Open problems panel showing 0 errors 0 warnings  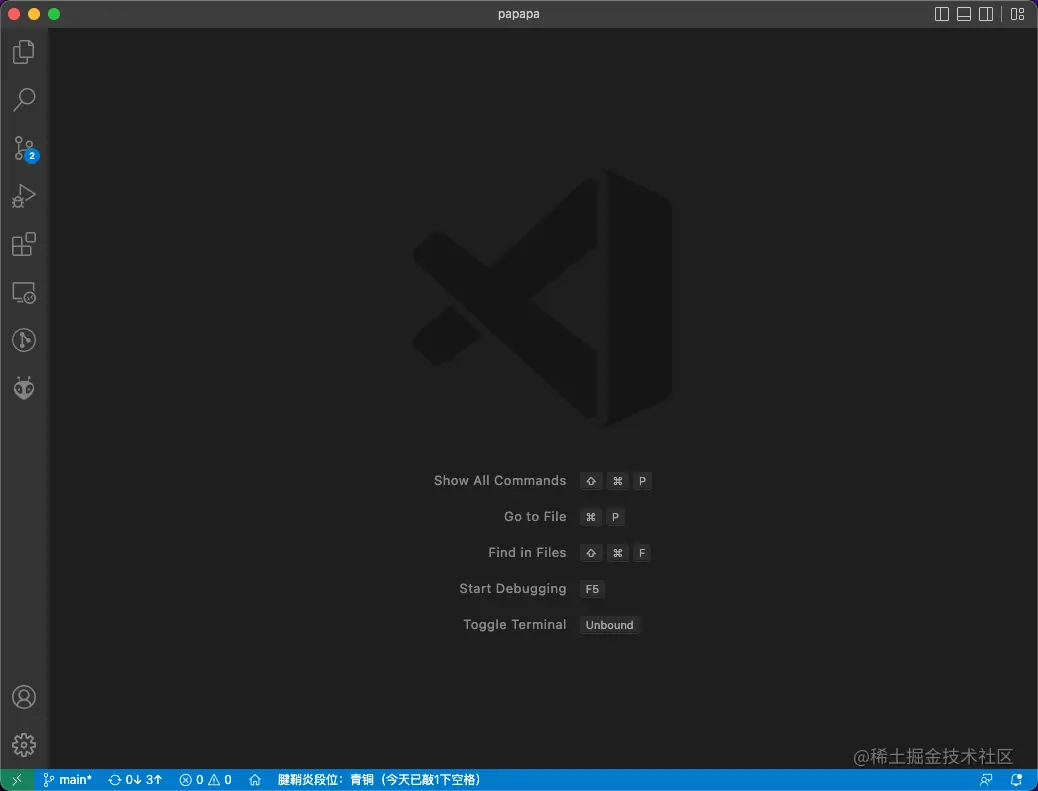[x=205, y=780]
